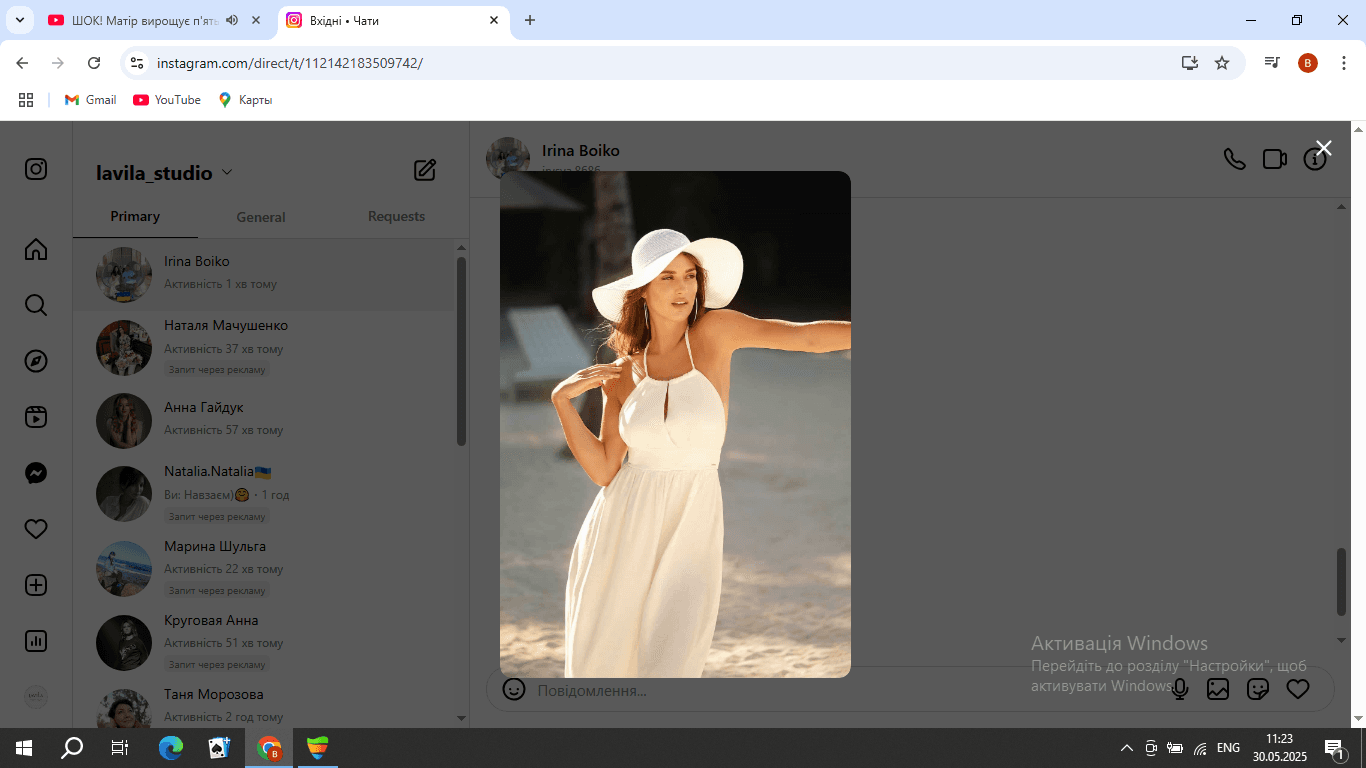
Task: Select the Вхідні • Чати browser tab
Action: (393, 20)
